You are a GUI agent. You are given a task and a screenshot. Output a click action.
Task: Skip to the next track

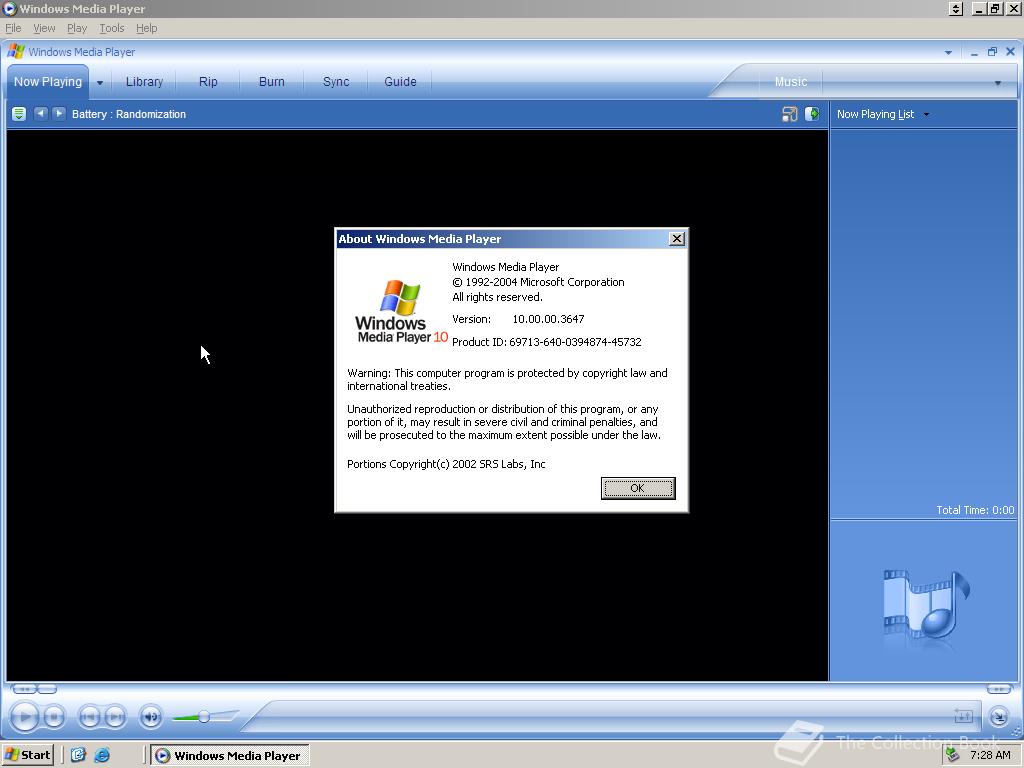tap(113, 716)
